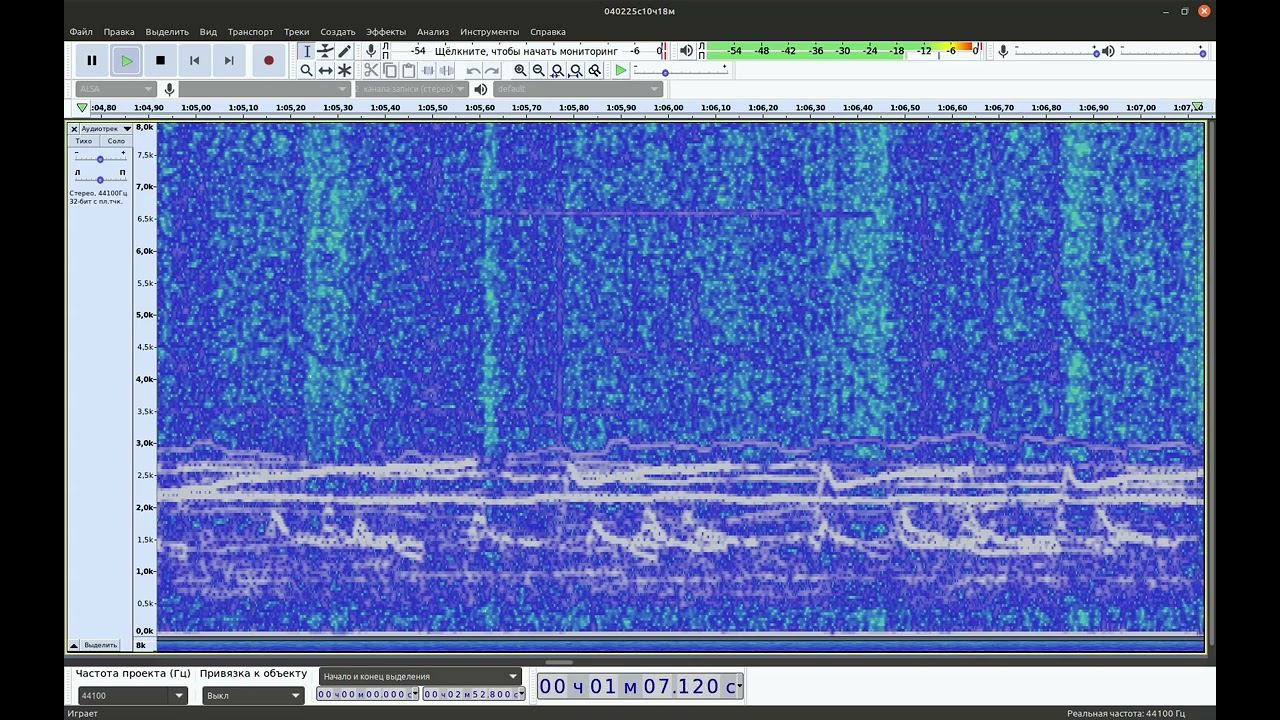Collapse the track with the bottom arrow
The image size is (1280, 720).
[74, 645]
